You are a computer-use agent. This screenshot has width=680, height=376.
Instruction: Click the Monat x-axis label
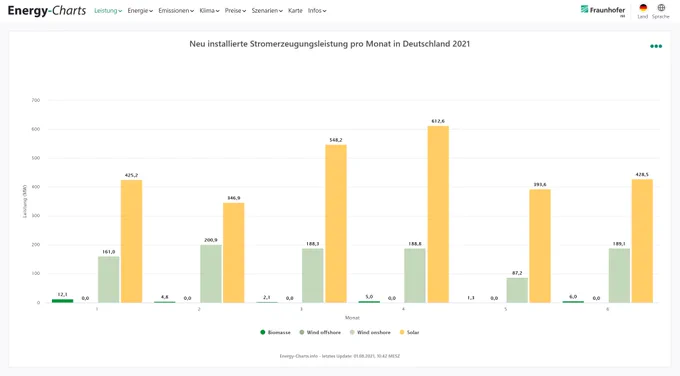click(352, 318)
